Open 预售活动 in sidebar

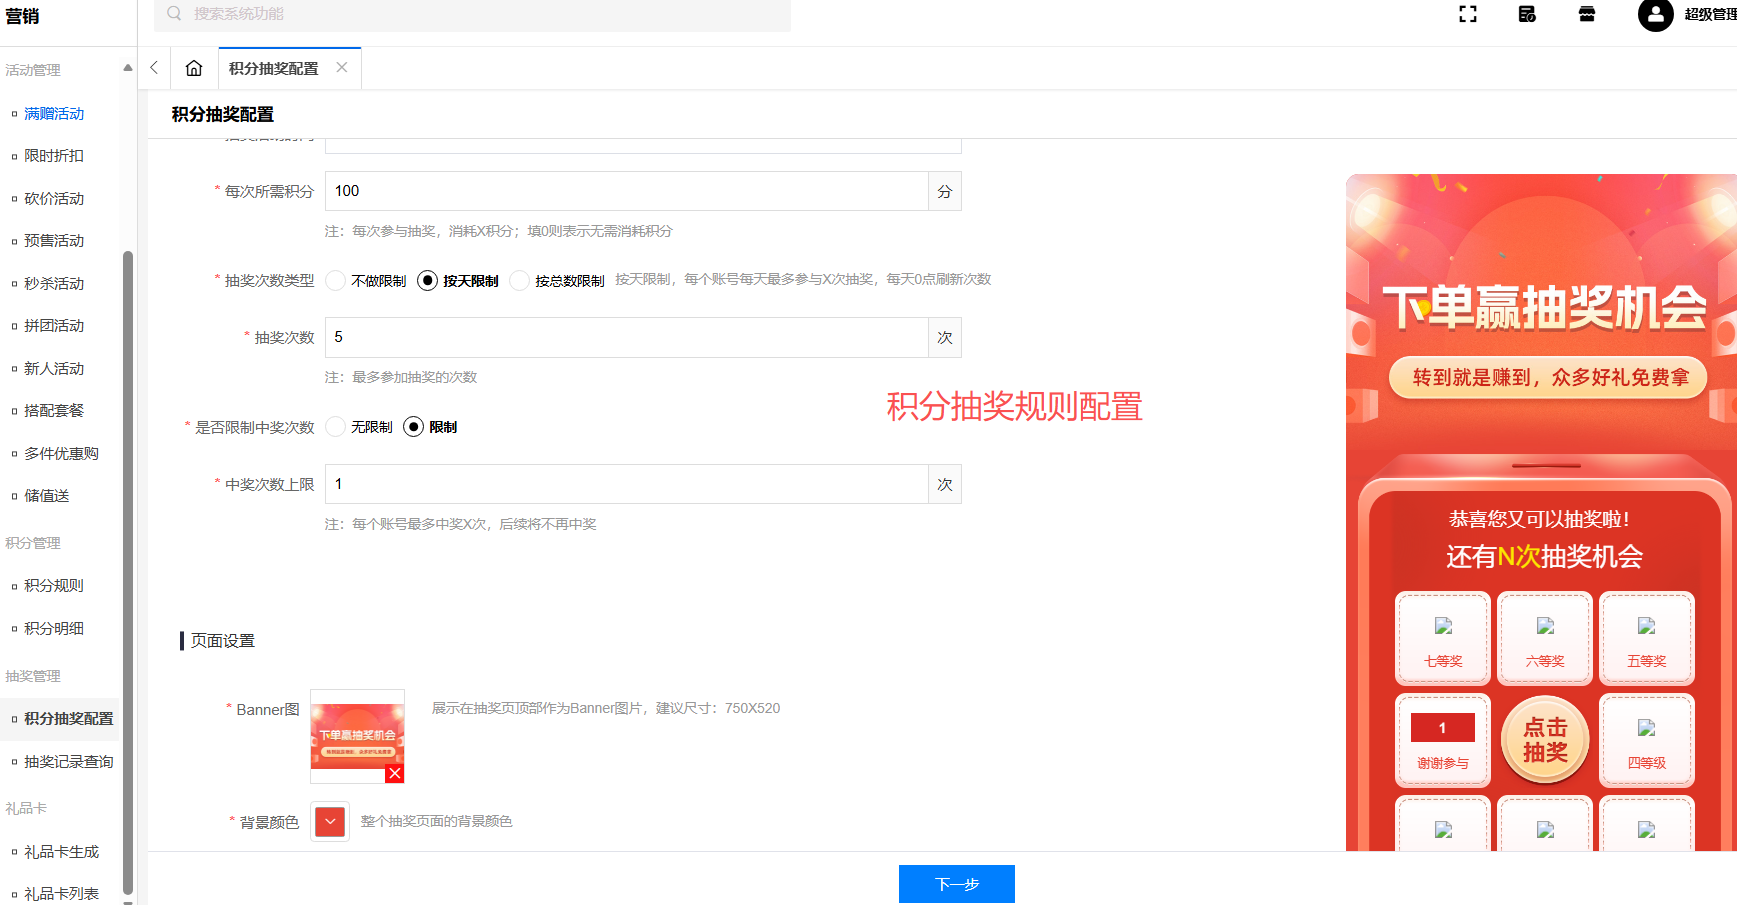54,241
